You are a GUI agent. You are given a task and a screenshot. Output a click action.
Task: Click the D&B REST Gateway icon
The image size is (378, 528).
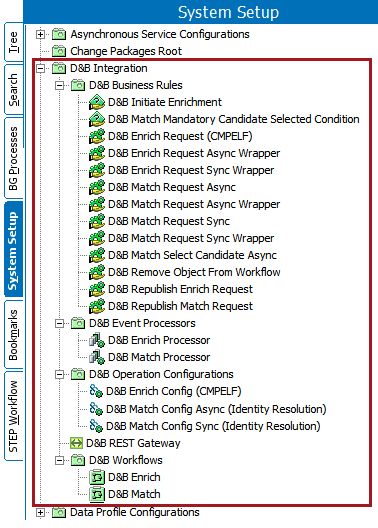pos(76,443)
